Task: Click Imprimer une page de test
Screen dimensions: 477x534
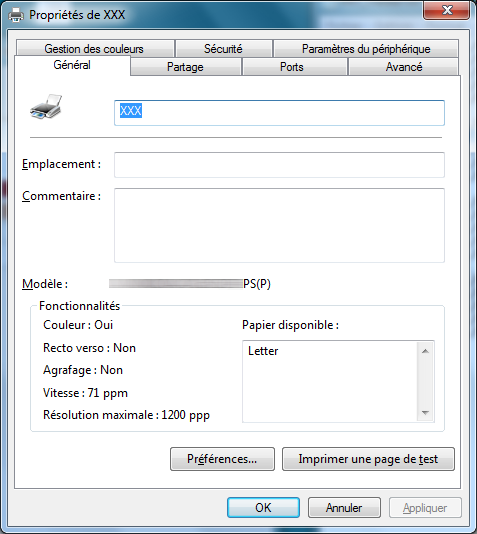Action: (368, 459)
